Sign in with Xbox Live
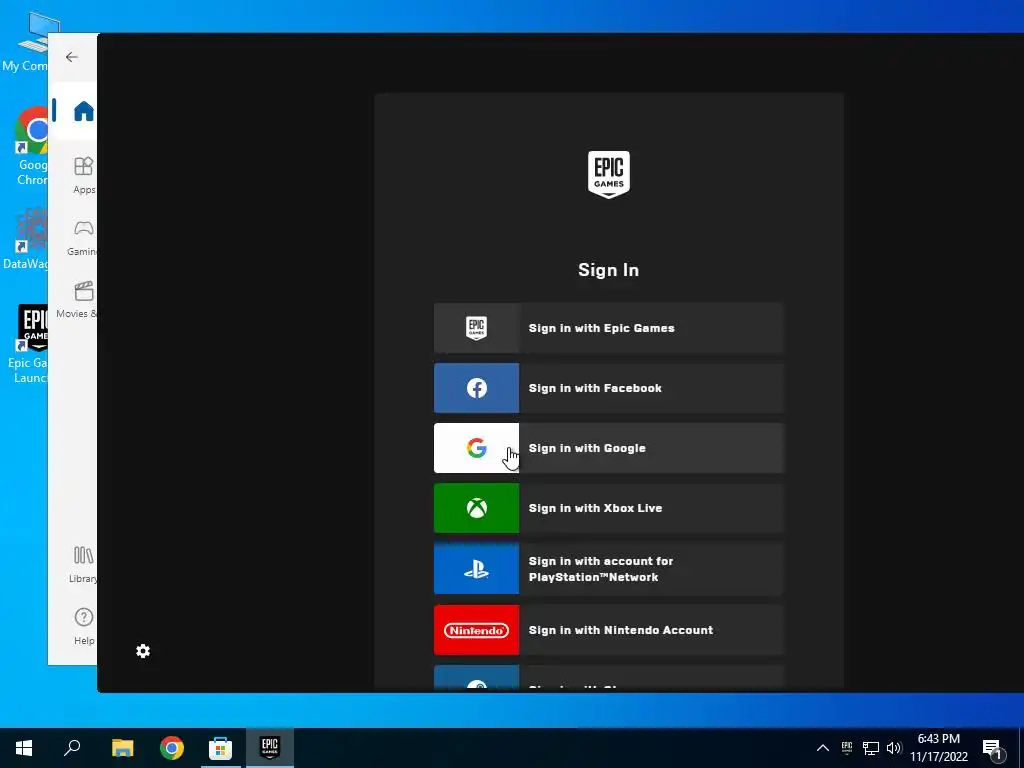This screenshot has width=1024, height=768. 609,508
